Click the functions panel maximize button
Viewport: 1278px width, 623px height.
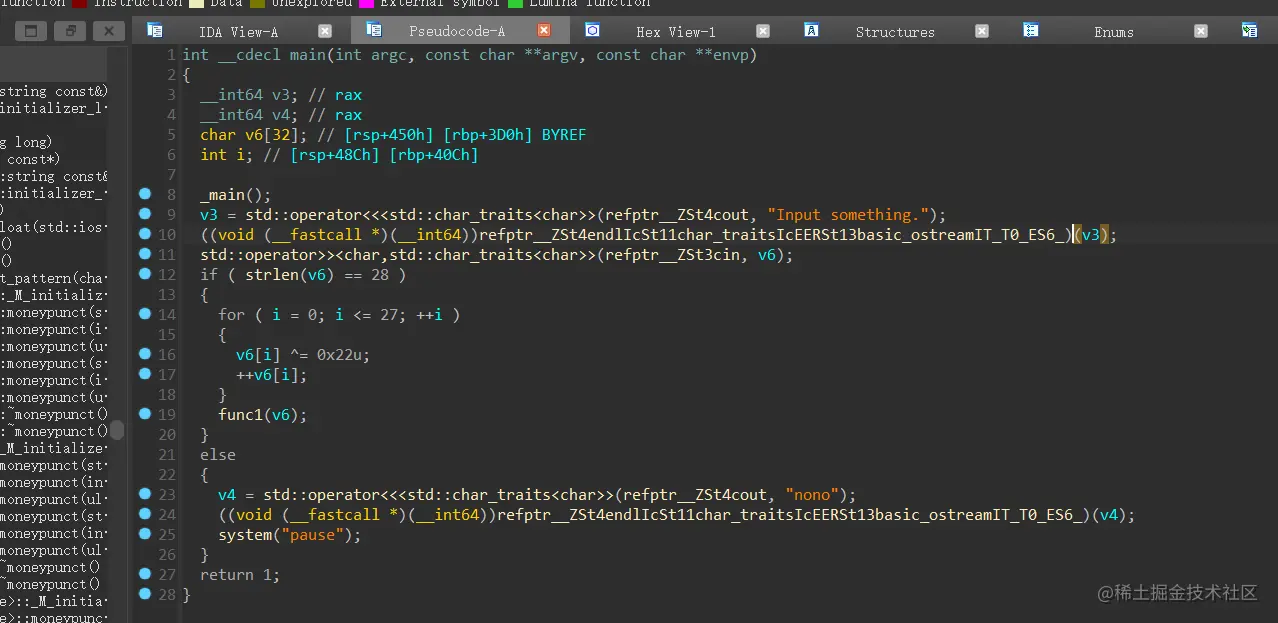click(x=30, y=32)
